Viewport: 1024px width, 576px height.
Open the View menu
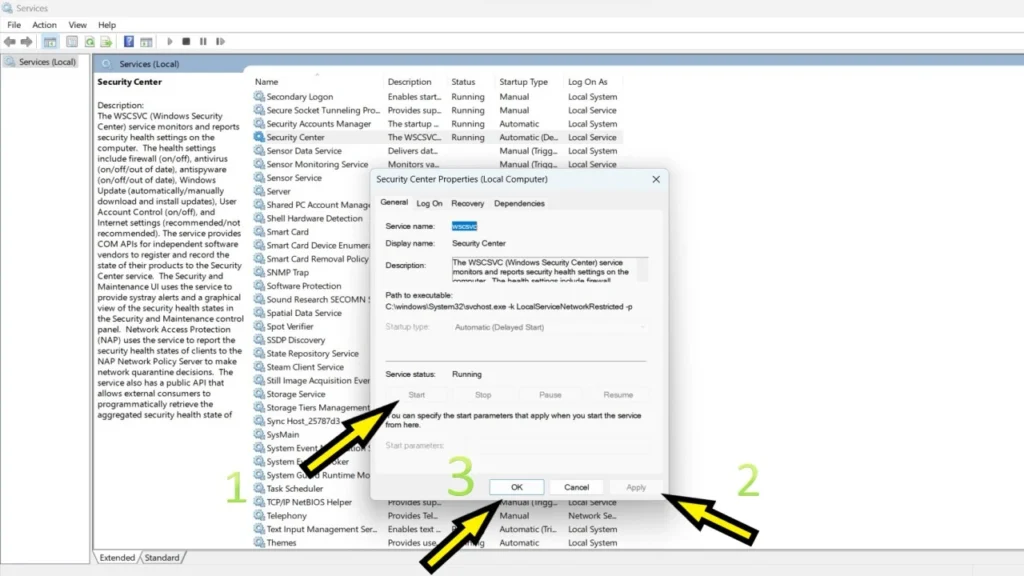pos(77,25)
